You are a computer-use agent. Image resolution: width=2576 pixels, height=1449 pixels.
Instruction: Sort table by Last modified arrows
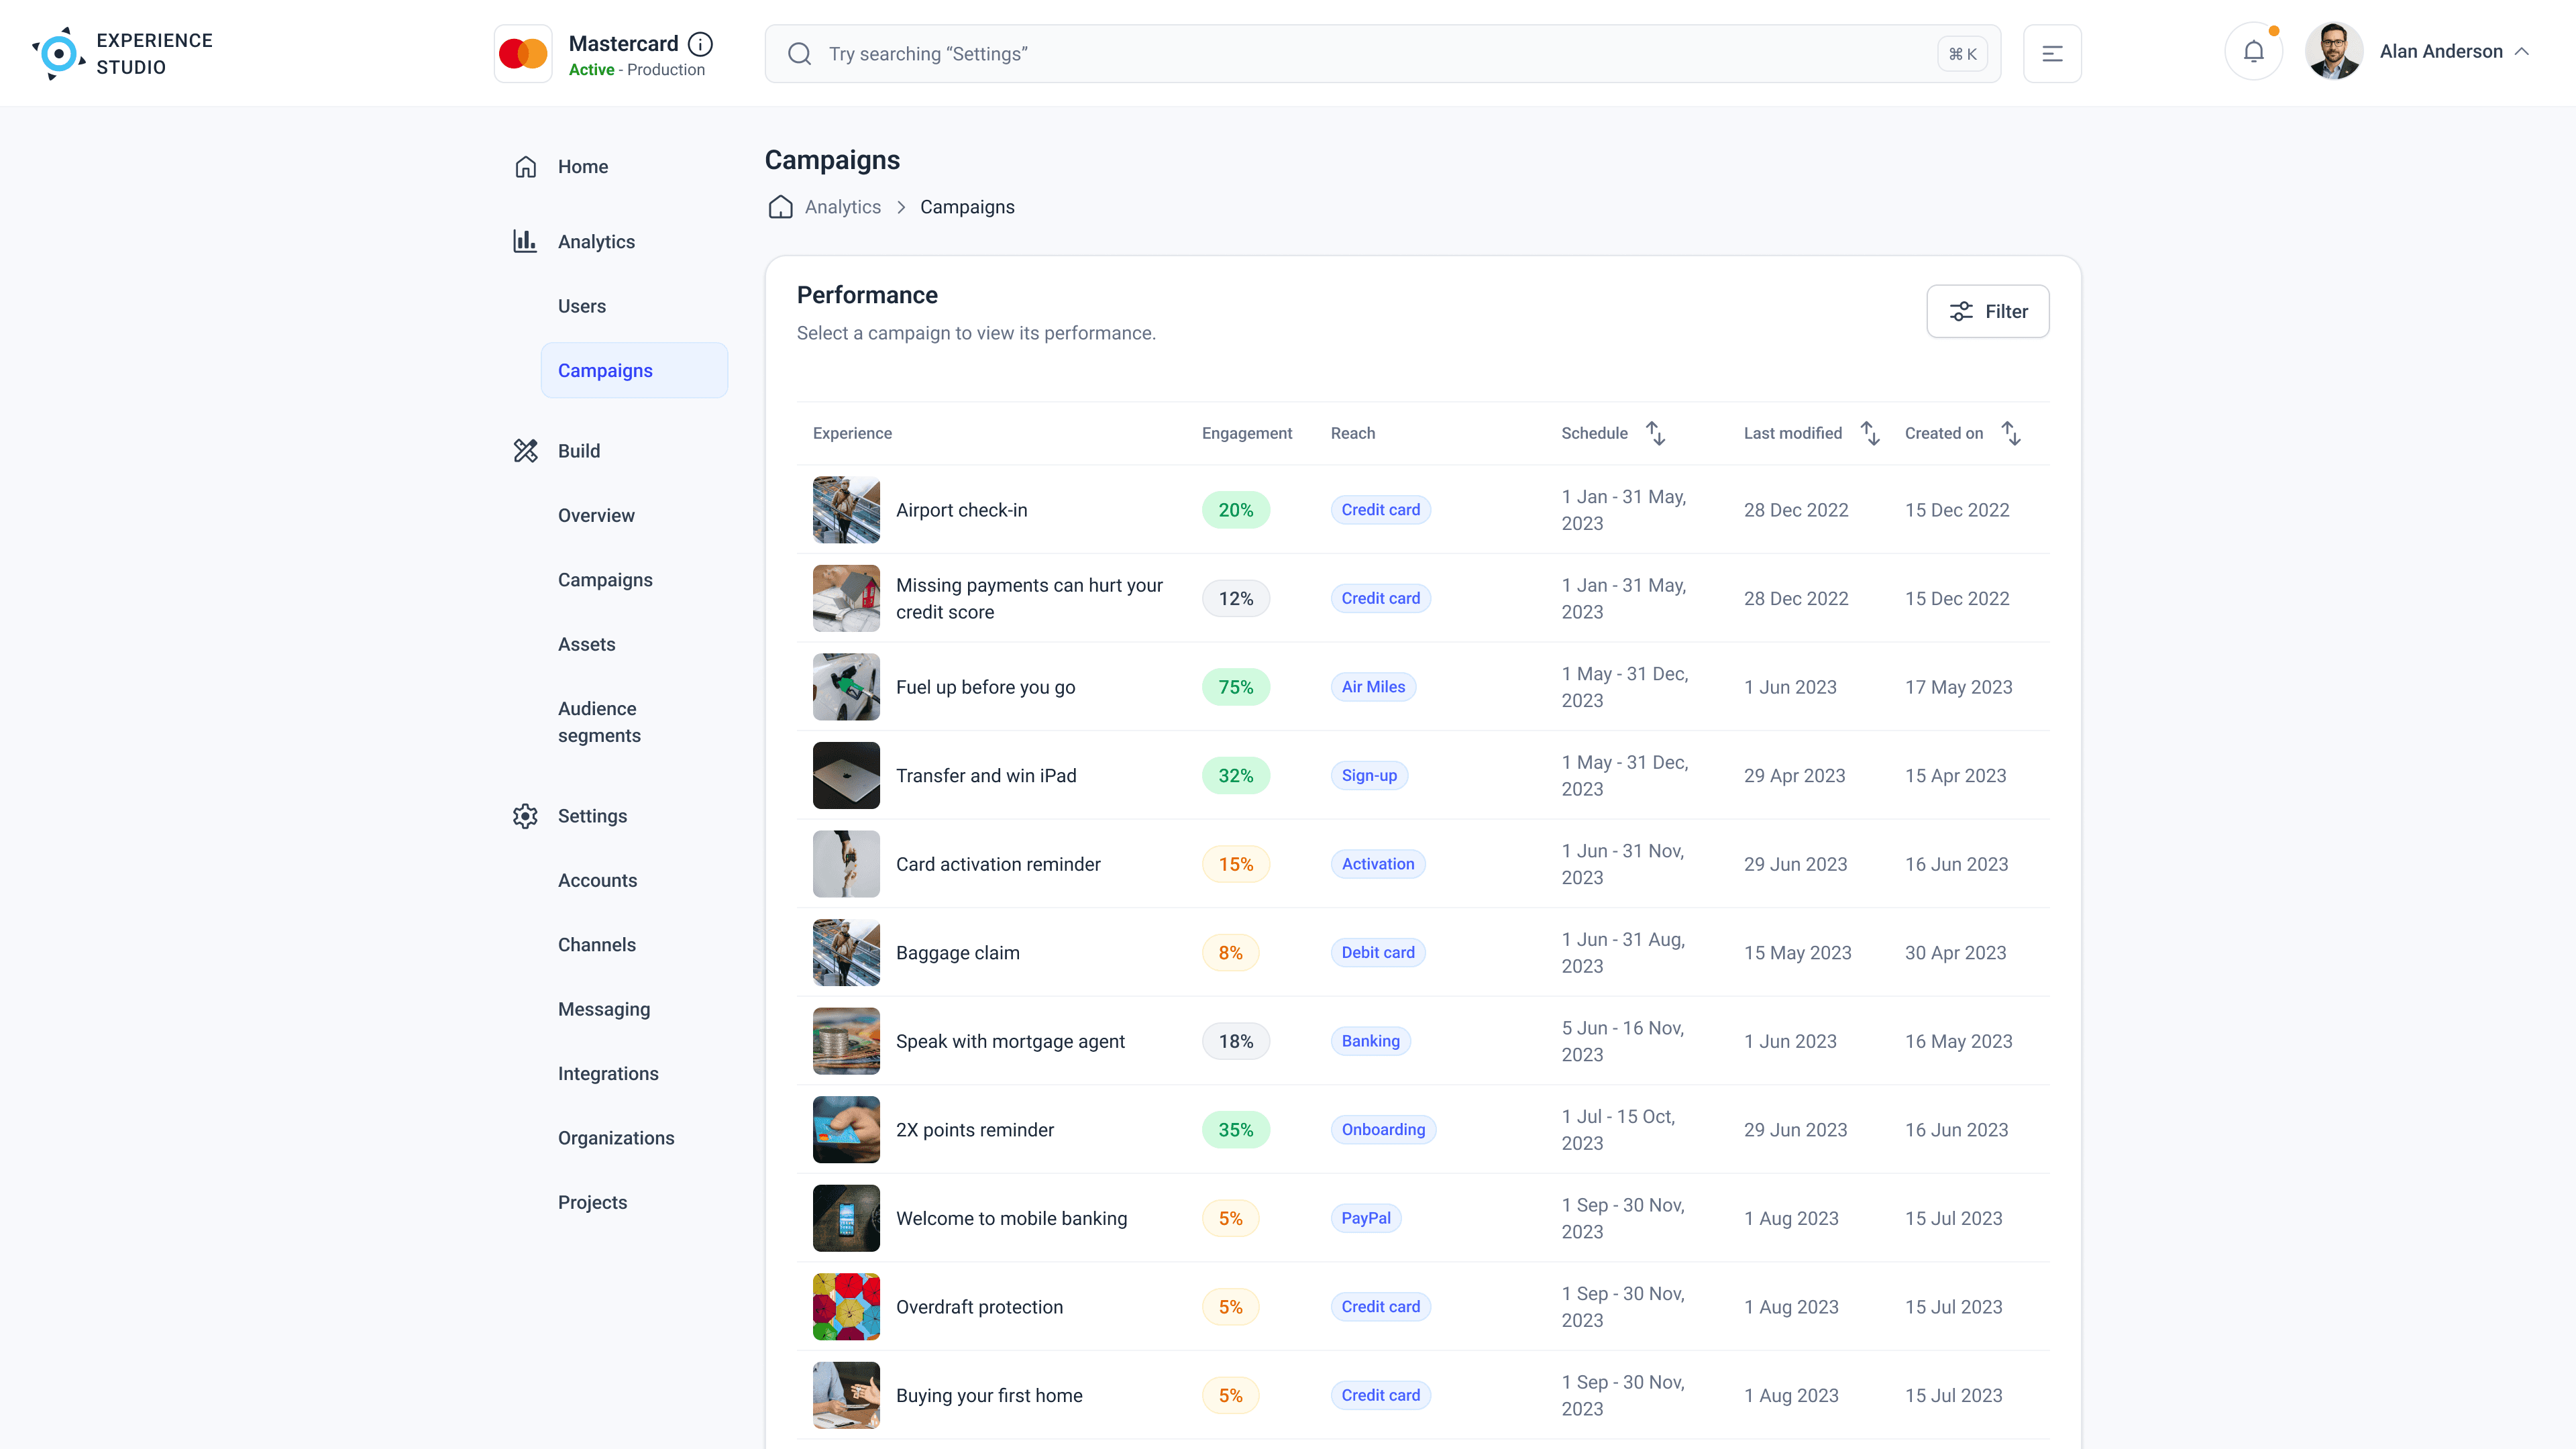coord(1870,433)
